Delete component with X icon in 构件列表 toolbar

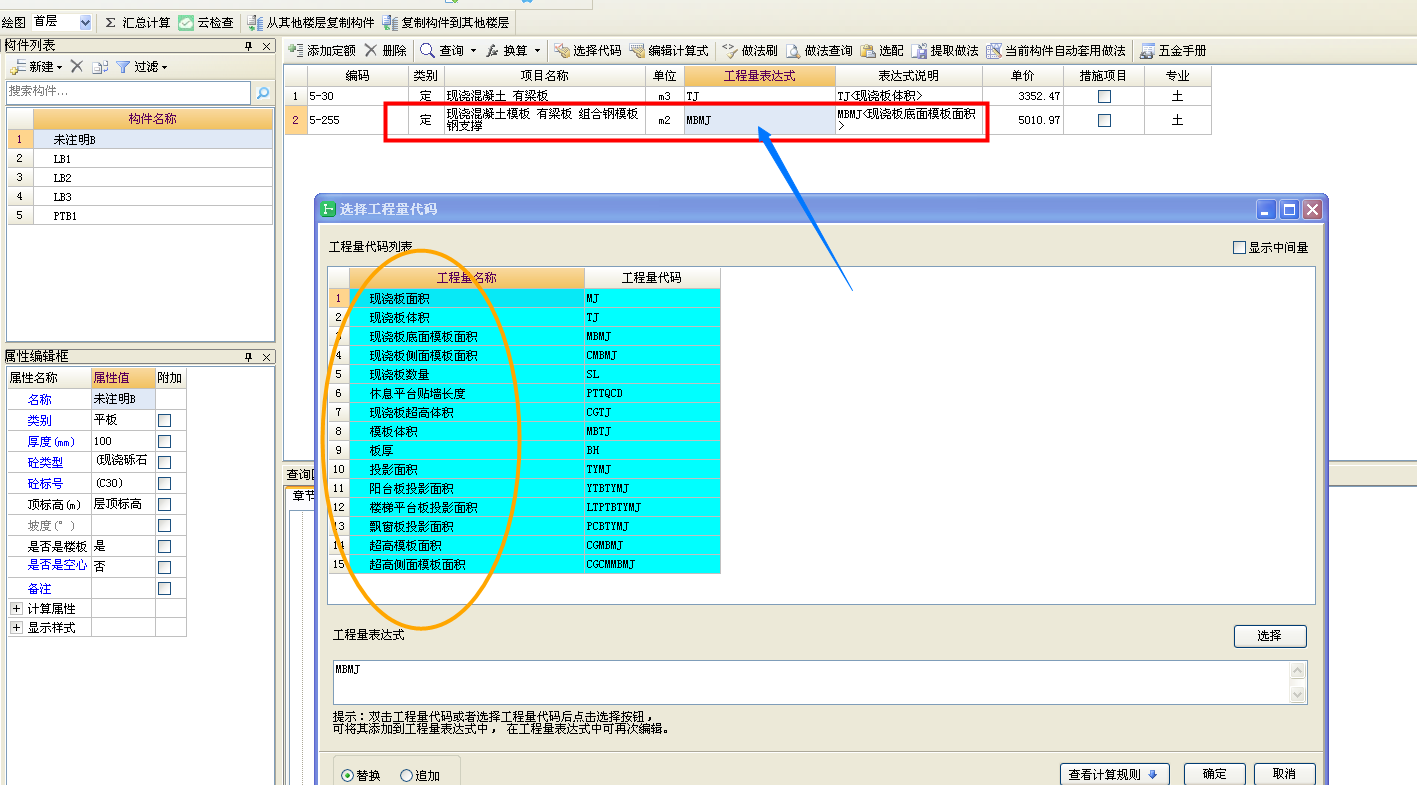pos(76,66)
